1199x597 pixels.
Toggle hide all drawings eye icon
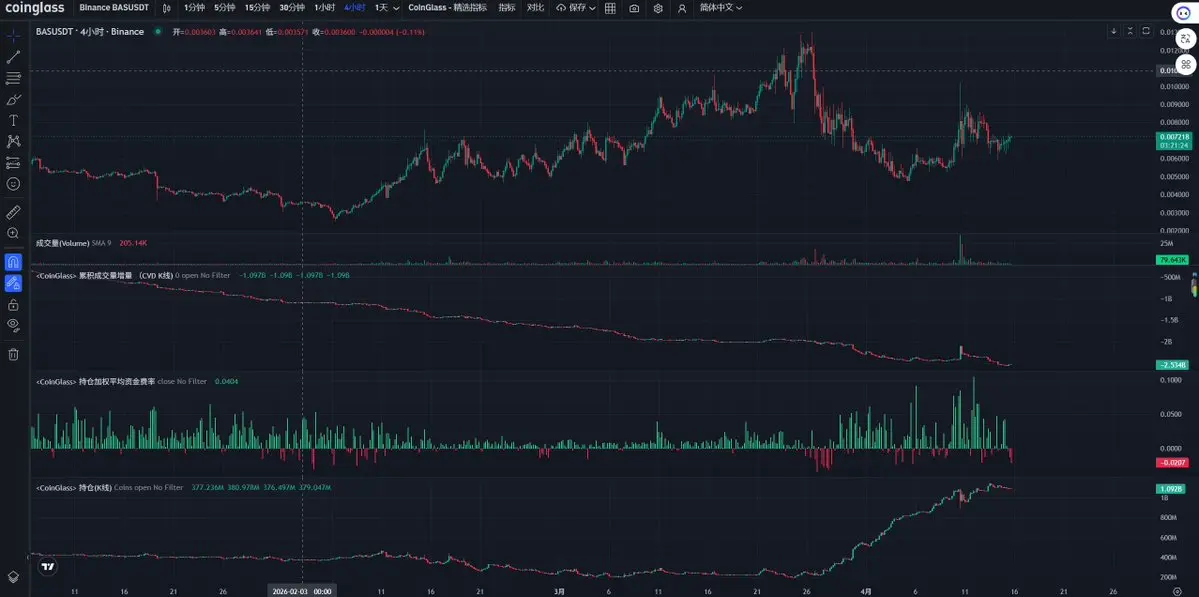(x=13, y=325)
